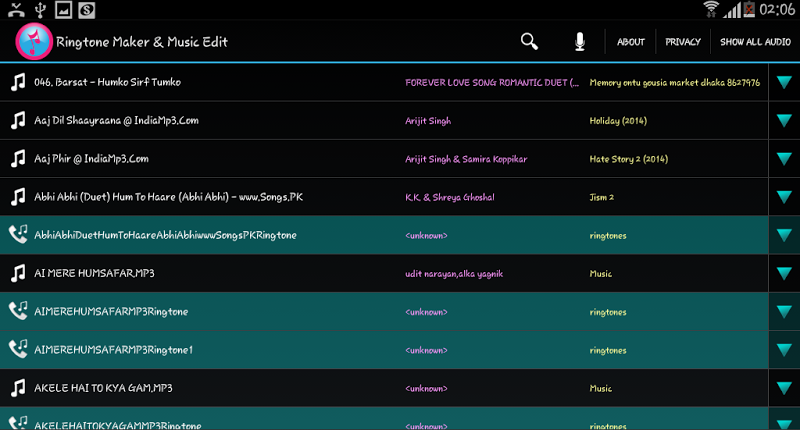Tap music note icon beside Aaj Dil Shaayraana

coord(18,120)
